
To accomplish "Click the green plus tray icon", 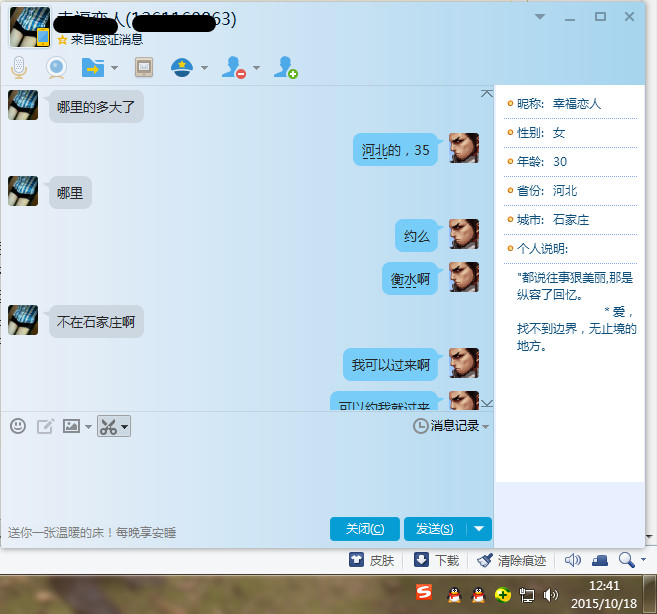I will point(502,595).
